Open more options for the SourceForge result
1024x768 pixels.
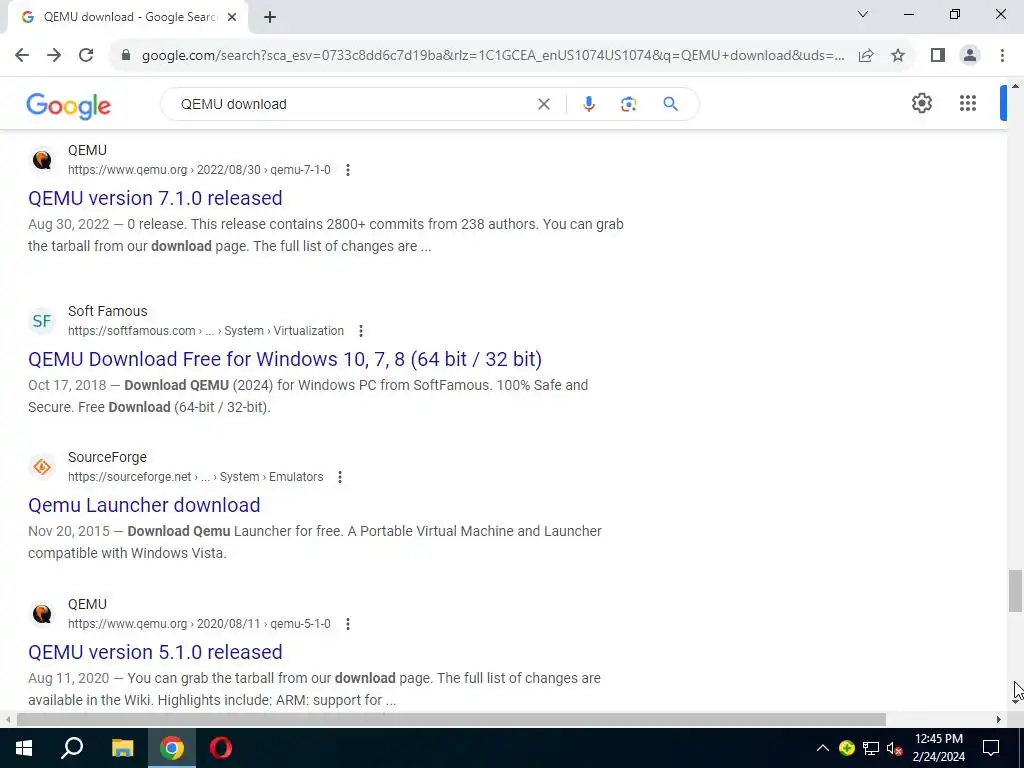coord(340,477)
